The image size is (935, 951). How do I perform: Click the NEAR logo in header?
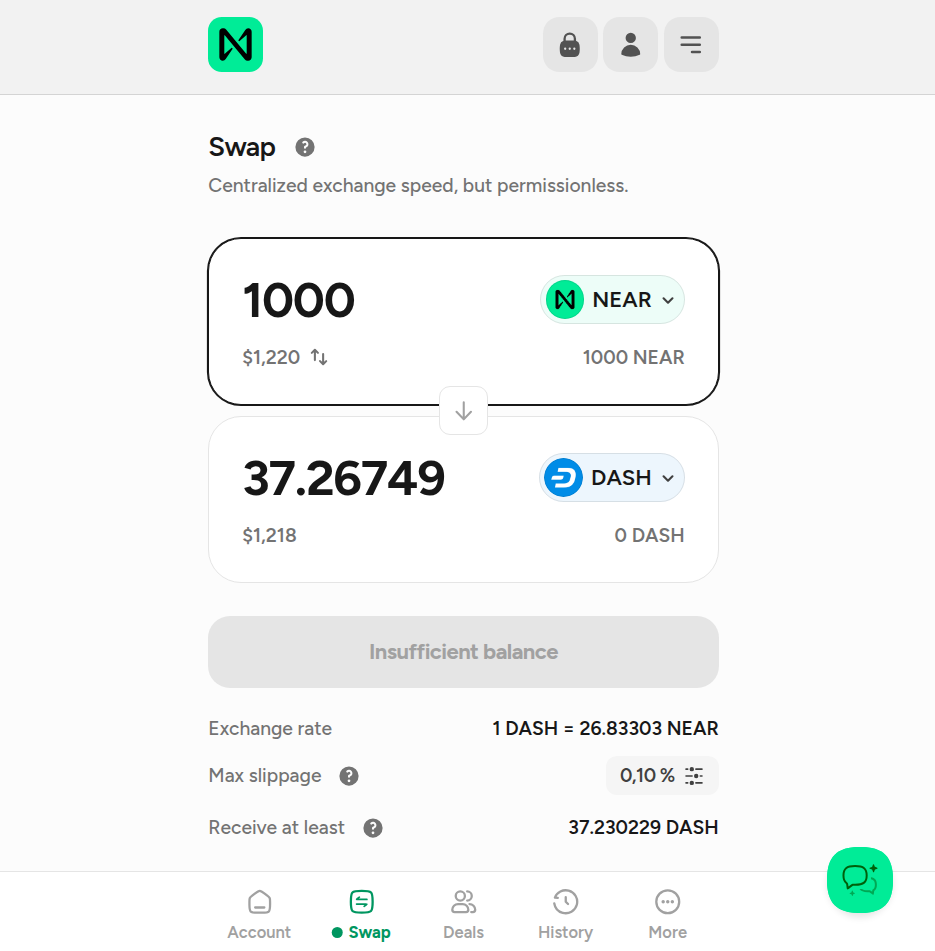[x=235, y=45]
